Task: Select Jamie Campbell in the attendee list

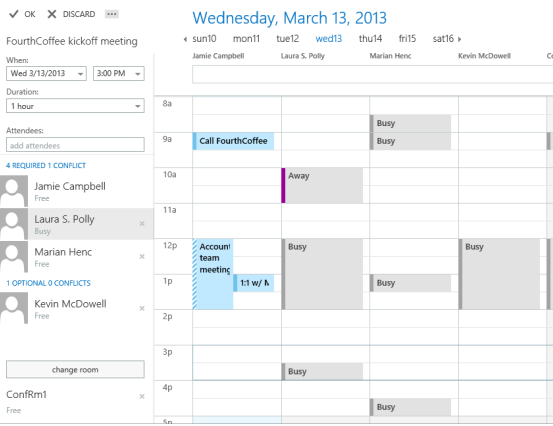Action: (77, 191)
